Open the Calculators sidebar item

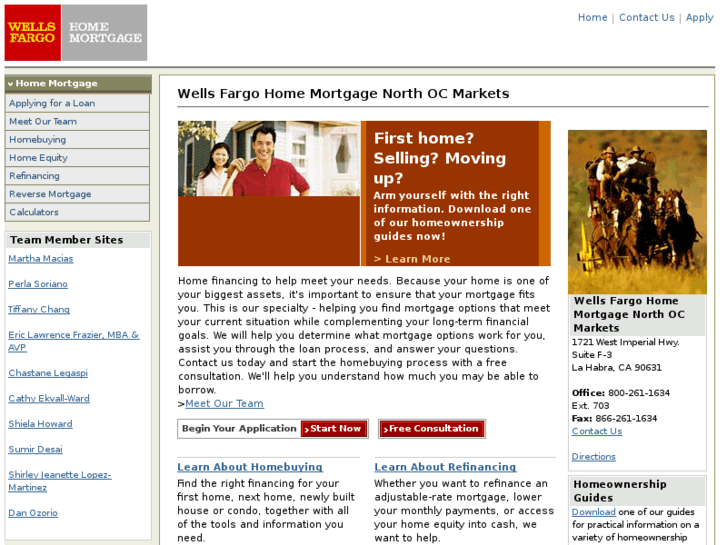(77, 212)
